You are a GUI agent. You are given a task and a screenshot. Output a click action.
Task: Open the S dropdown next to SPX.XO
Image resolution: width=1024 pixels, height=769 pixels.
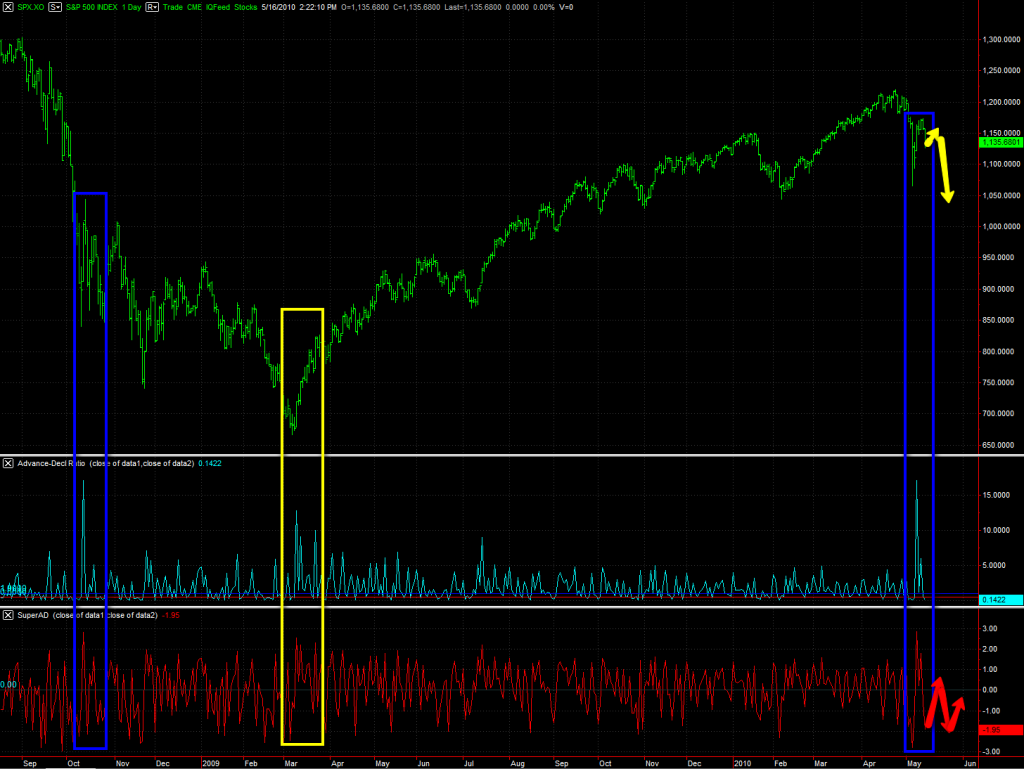(55, 6)
